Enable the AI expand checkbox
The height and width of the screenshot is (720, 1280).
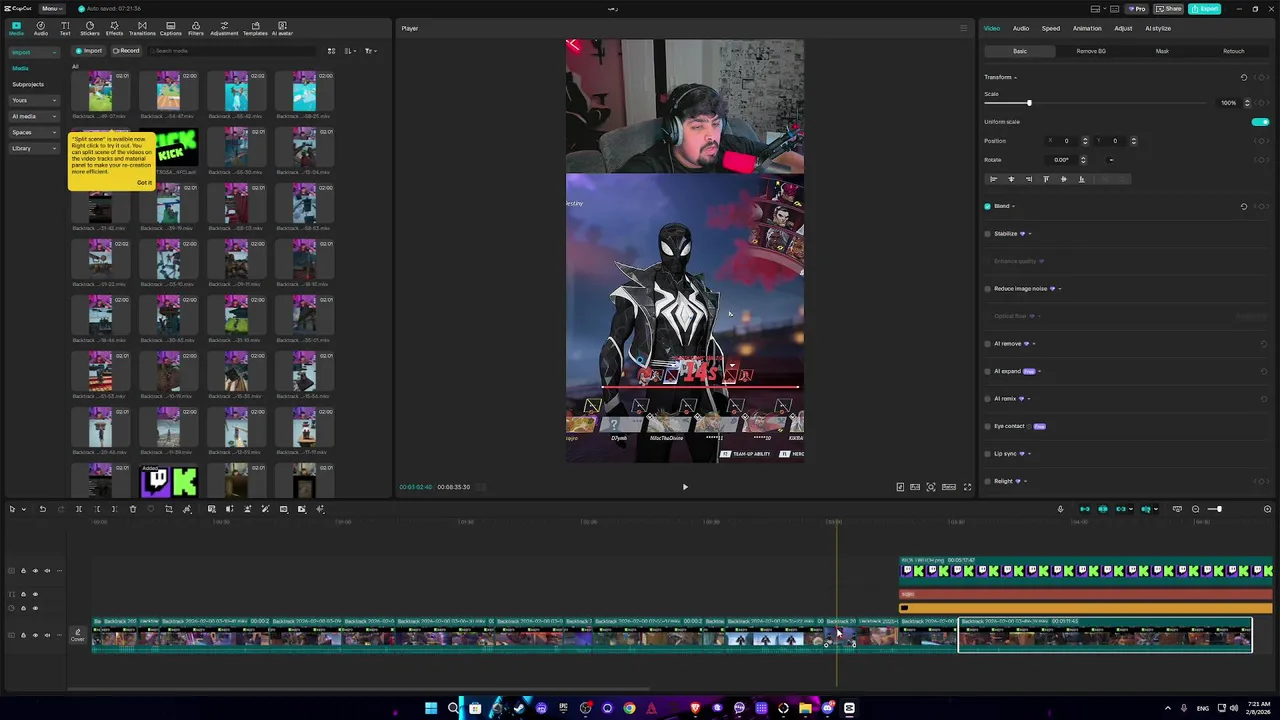point(987,371)
